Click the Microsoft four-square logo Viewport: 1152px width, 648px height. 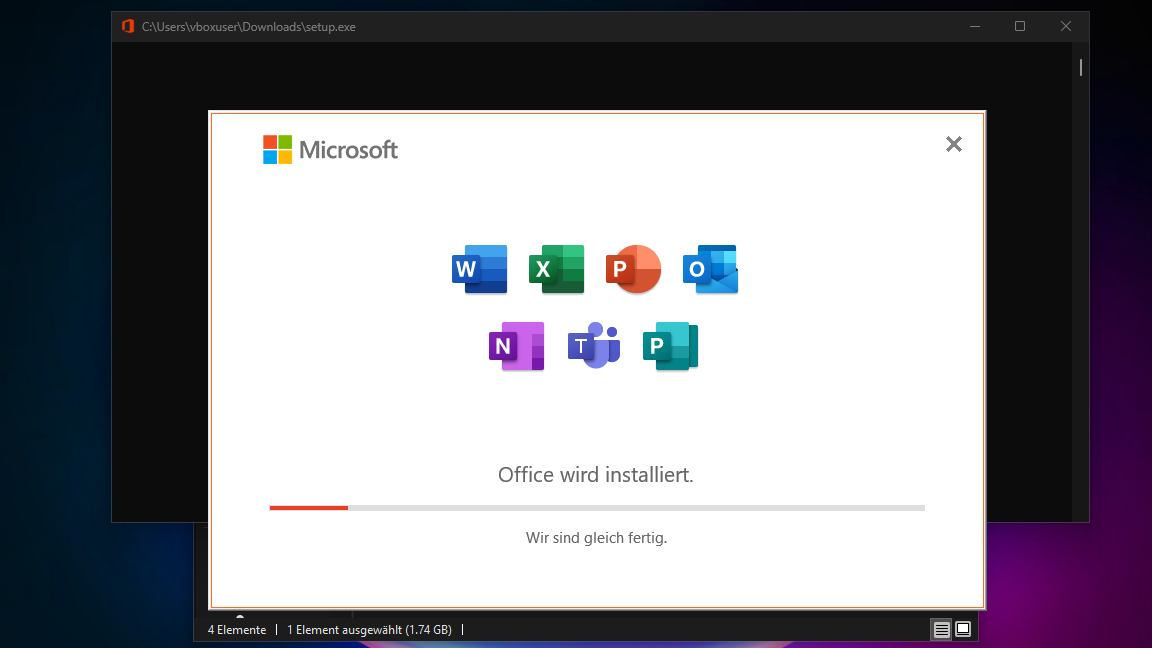point(277,150)
